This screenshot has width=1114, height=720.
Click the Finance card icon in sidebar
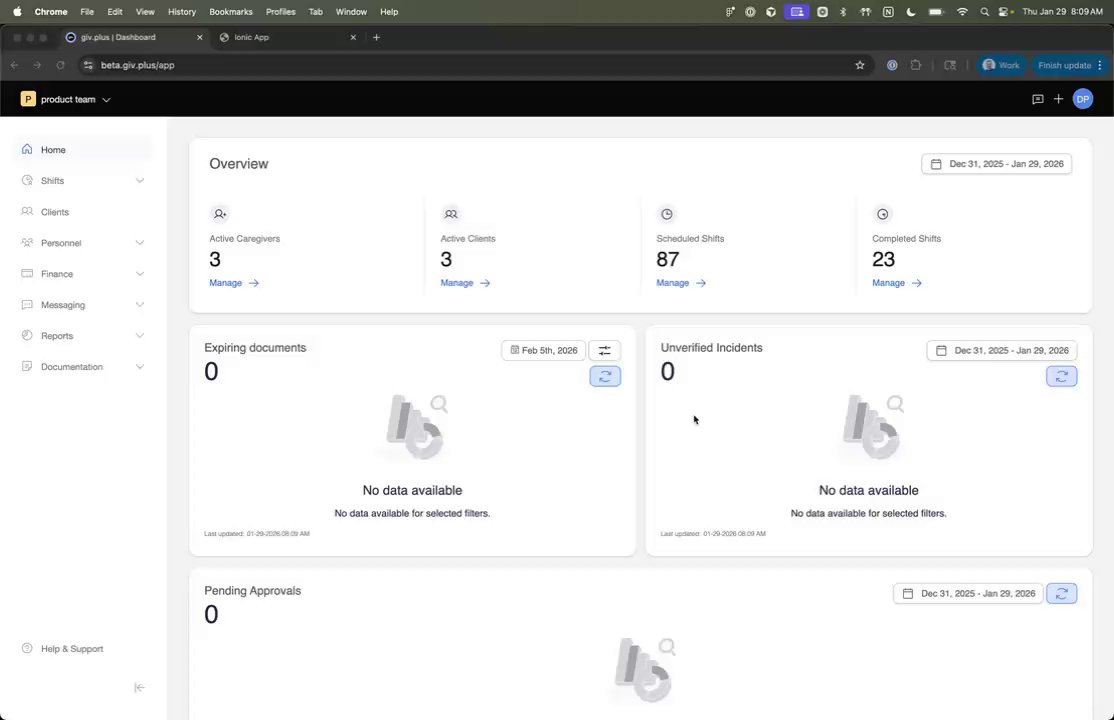coord(27,274)
